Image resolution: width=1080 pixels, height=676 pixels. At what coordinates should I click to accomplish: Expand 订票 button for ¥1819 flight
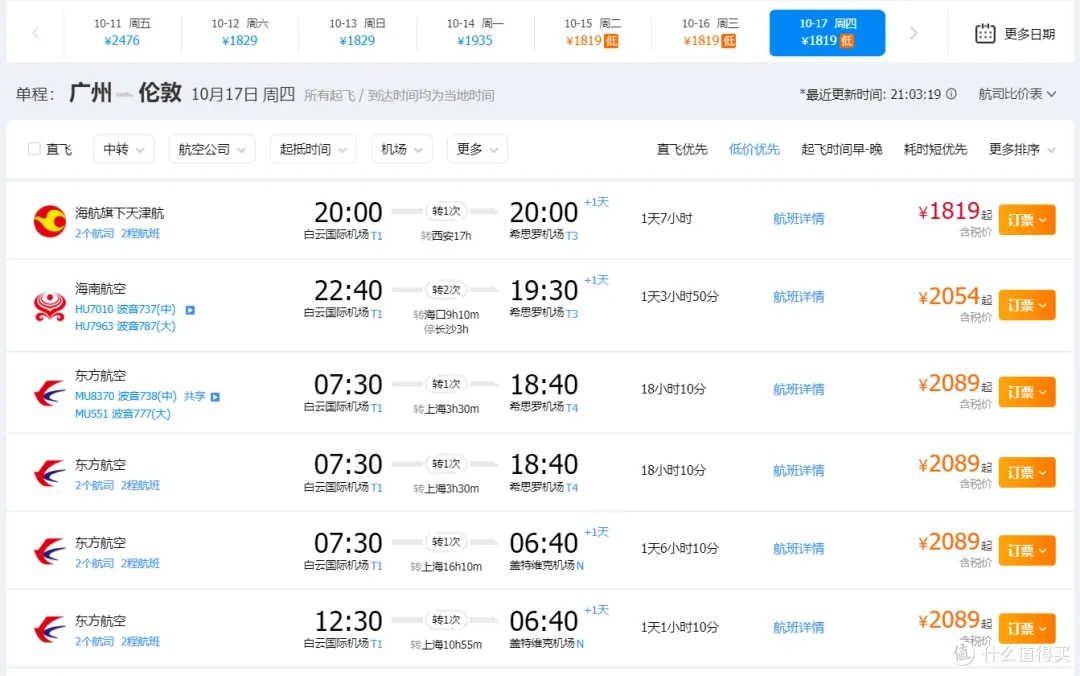click(1027, 220)
